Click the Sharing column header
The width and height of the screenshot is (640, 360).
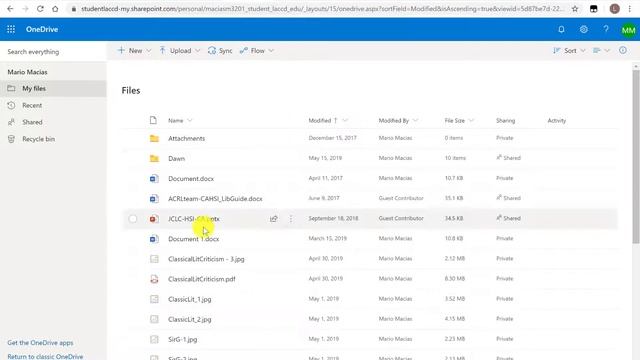pyautogui.click(x=505, y=120)
